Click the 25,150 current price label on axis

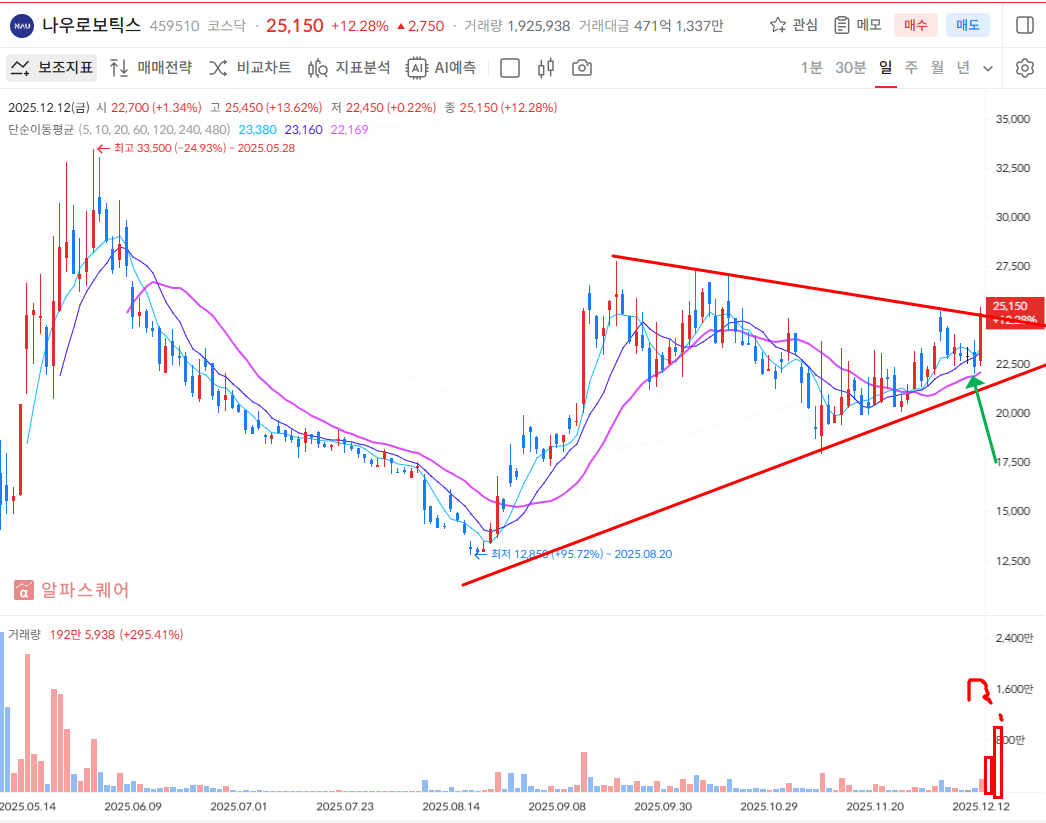[1011, 306]
